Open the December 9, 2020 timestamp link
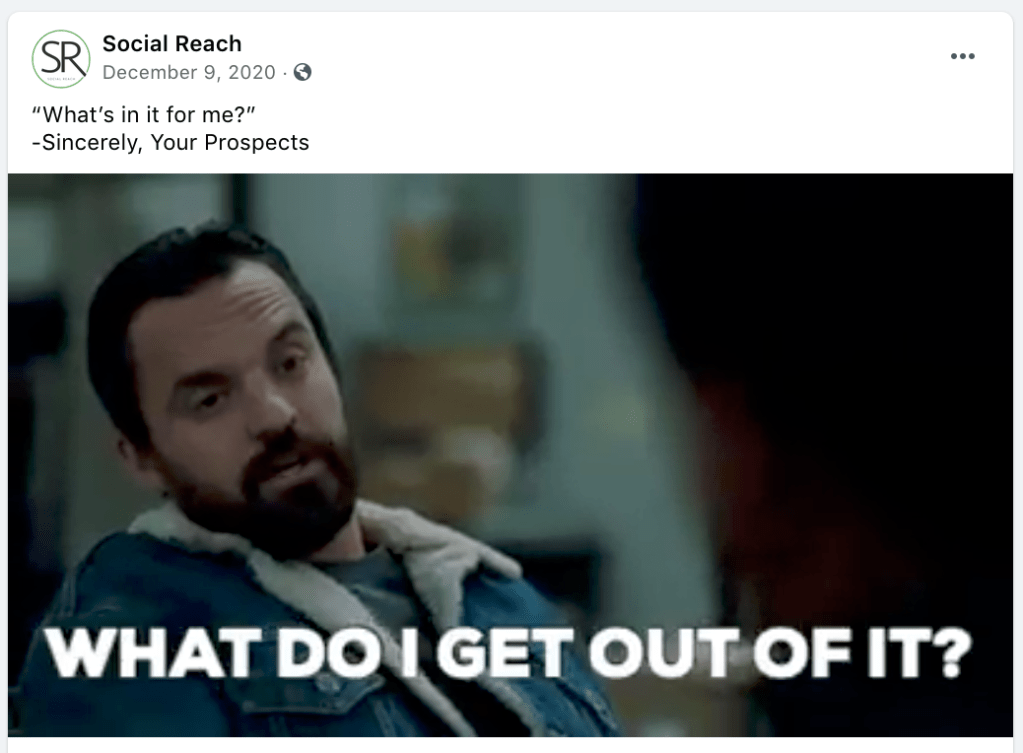The height and width of the screenshot is (753, 1023). tap(189, 72)
